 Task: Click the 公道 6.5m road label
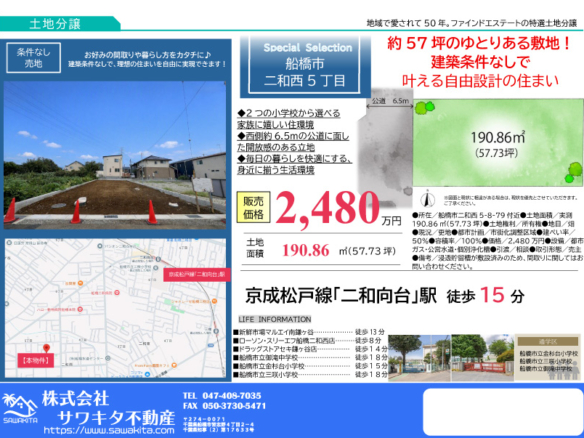[390, 101]
